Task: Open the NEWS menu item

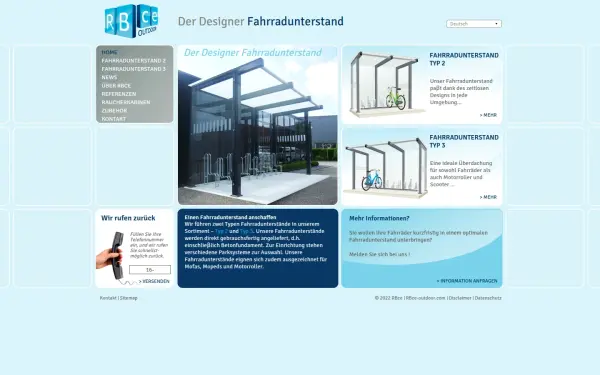Action: click(x=109, y=77)
